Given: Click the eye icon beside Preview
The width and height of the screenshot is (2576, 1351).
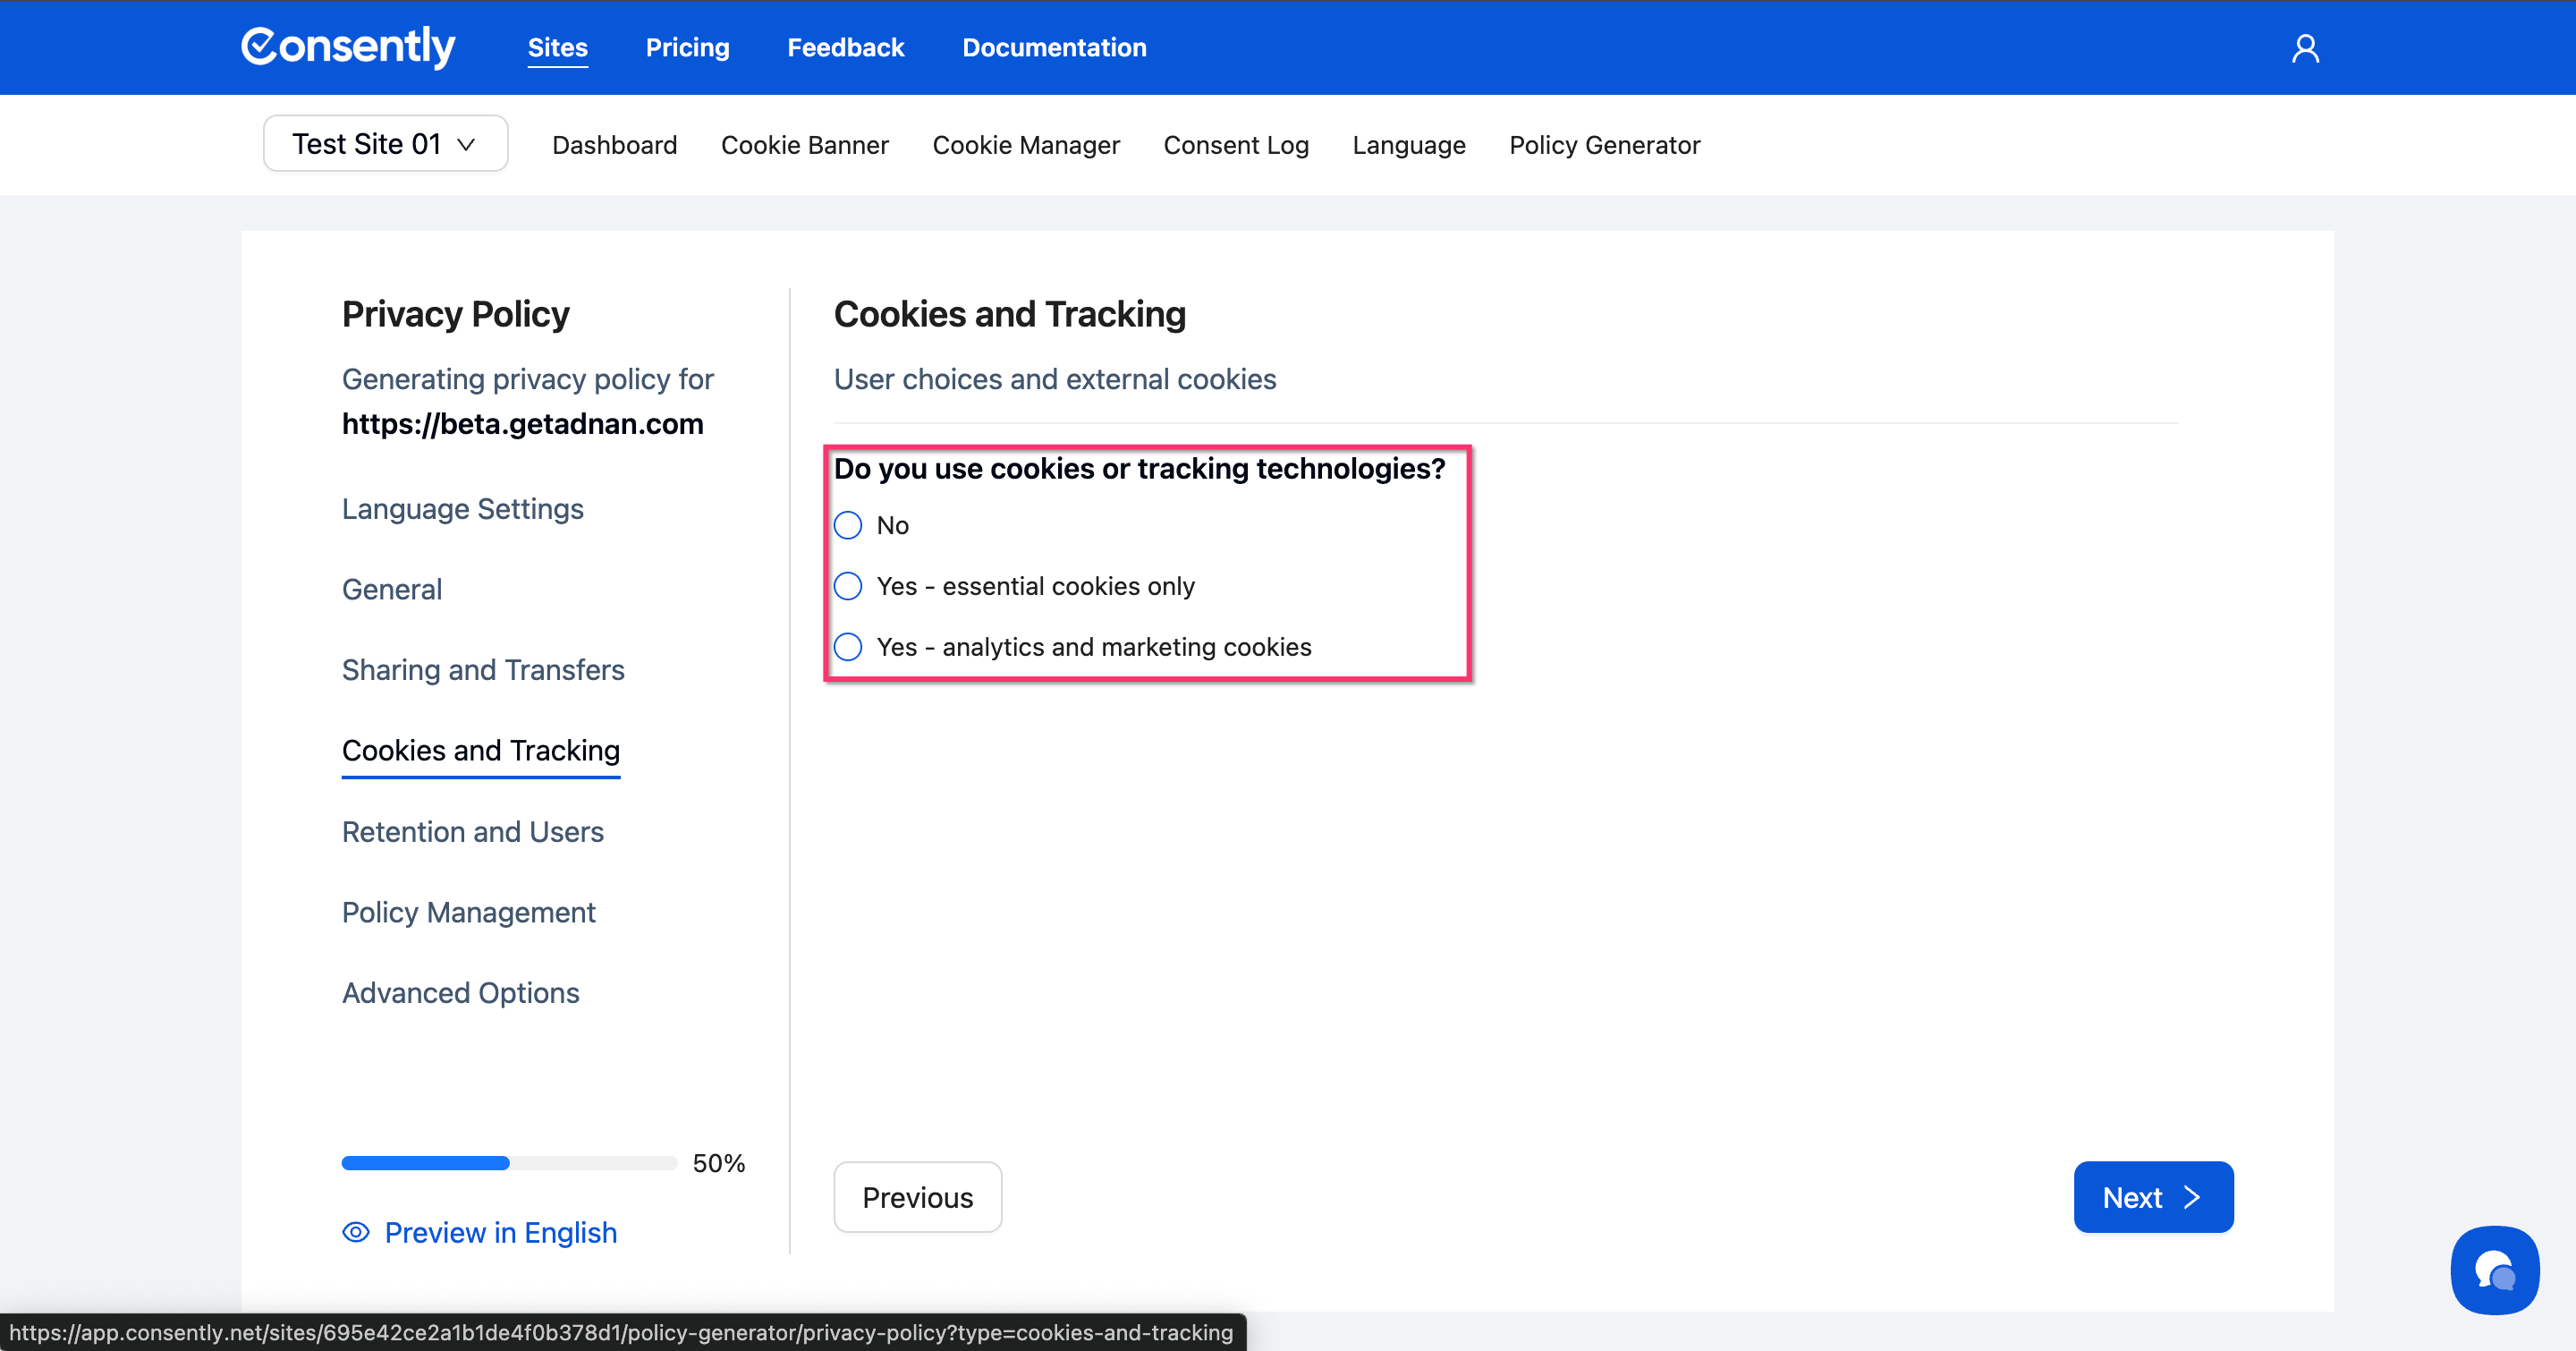Looking at the screenshot, I should point(356,1232).
